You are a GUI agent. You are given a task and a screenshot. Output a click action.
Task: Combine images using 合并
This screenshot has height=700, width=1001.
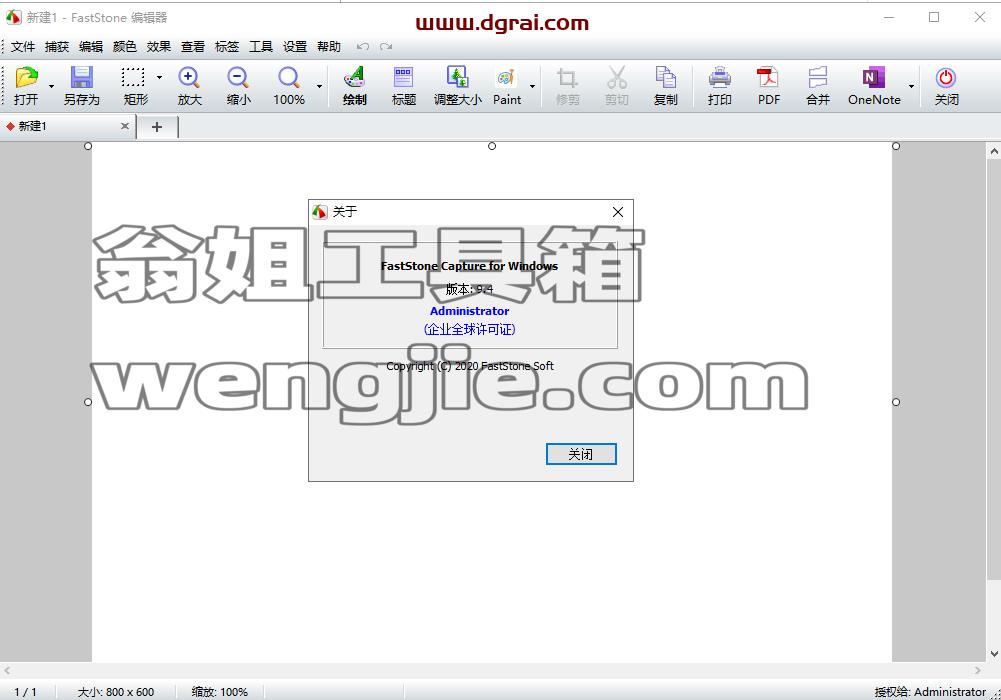(818, 85)
